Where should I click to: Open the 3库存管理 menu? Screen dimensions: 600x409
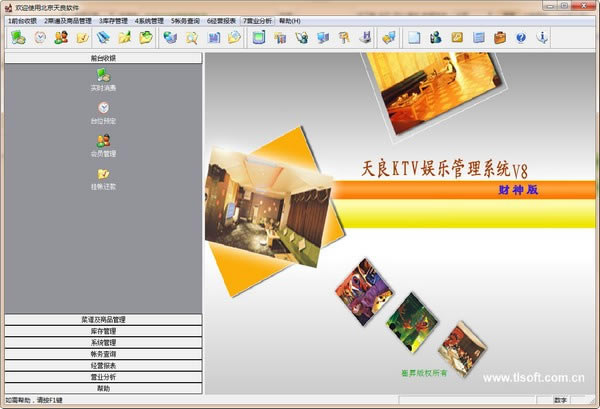(114, 20)
